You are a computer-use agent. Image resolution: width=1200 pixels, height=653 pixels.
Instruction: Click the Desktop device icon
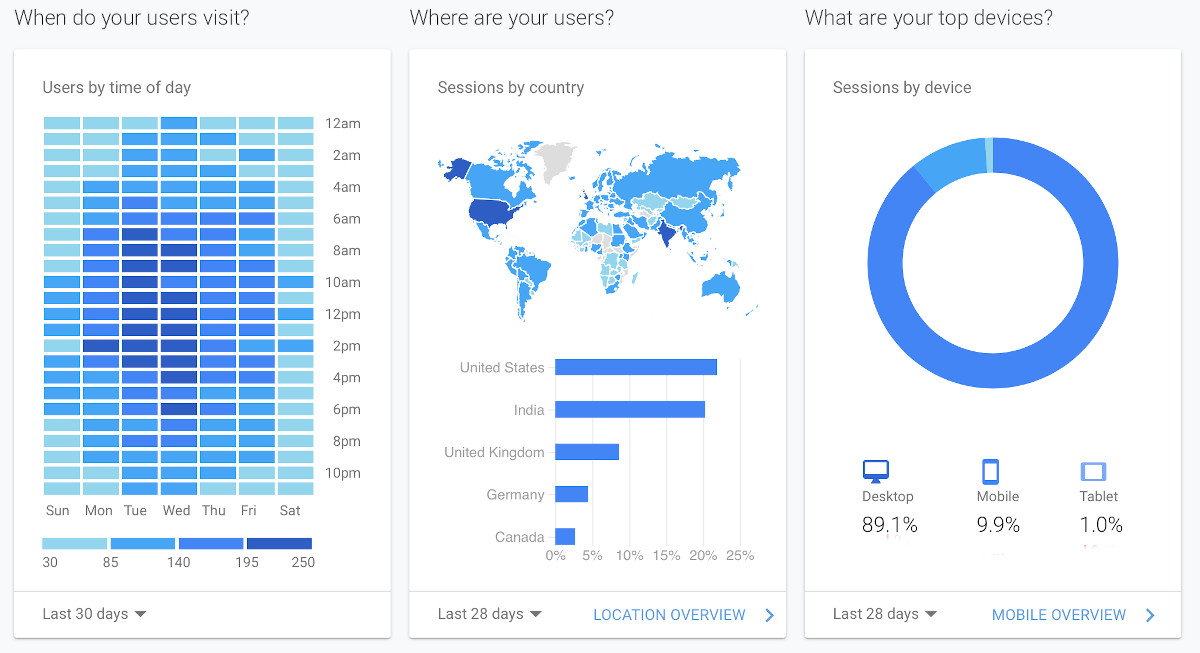(x=875, y=471)
